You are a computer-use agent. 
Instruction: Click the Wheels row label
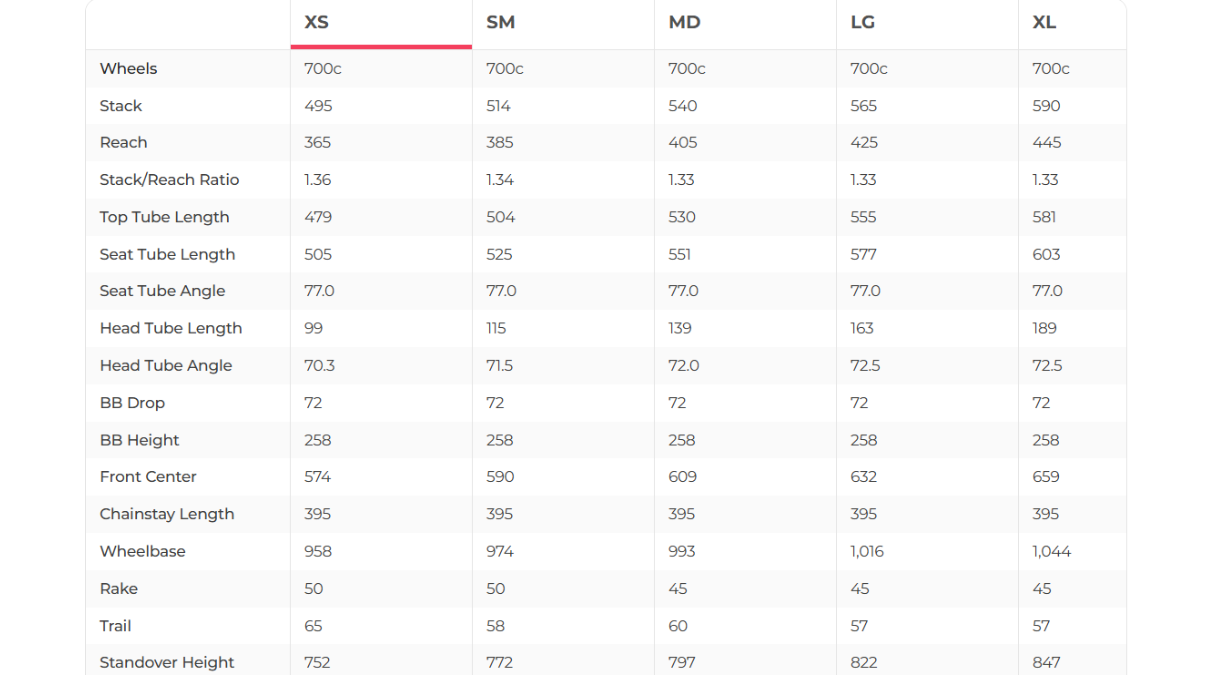128,69
